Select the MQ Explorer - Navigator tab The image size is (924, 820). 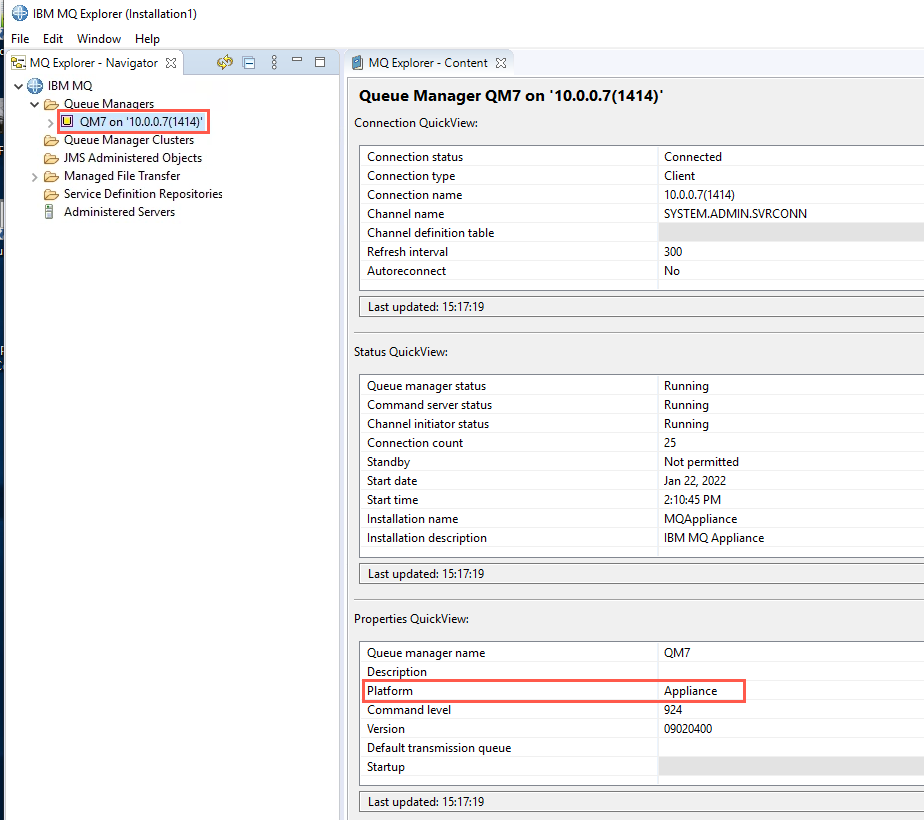[94, 63]
